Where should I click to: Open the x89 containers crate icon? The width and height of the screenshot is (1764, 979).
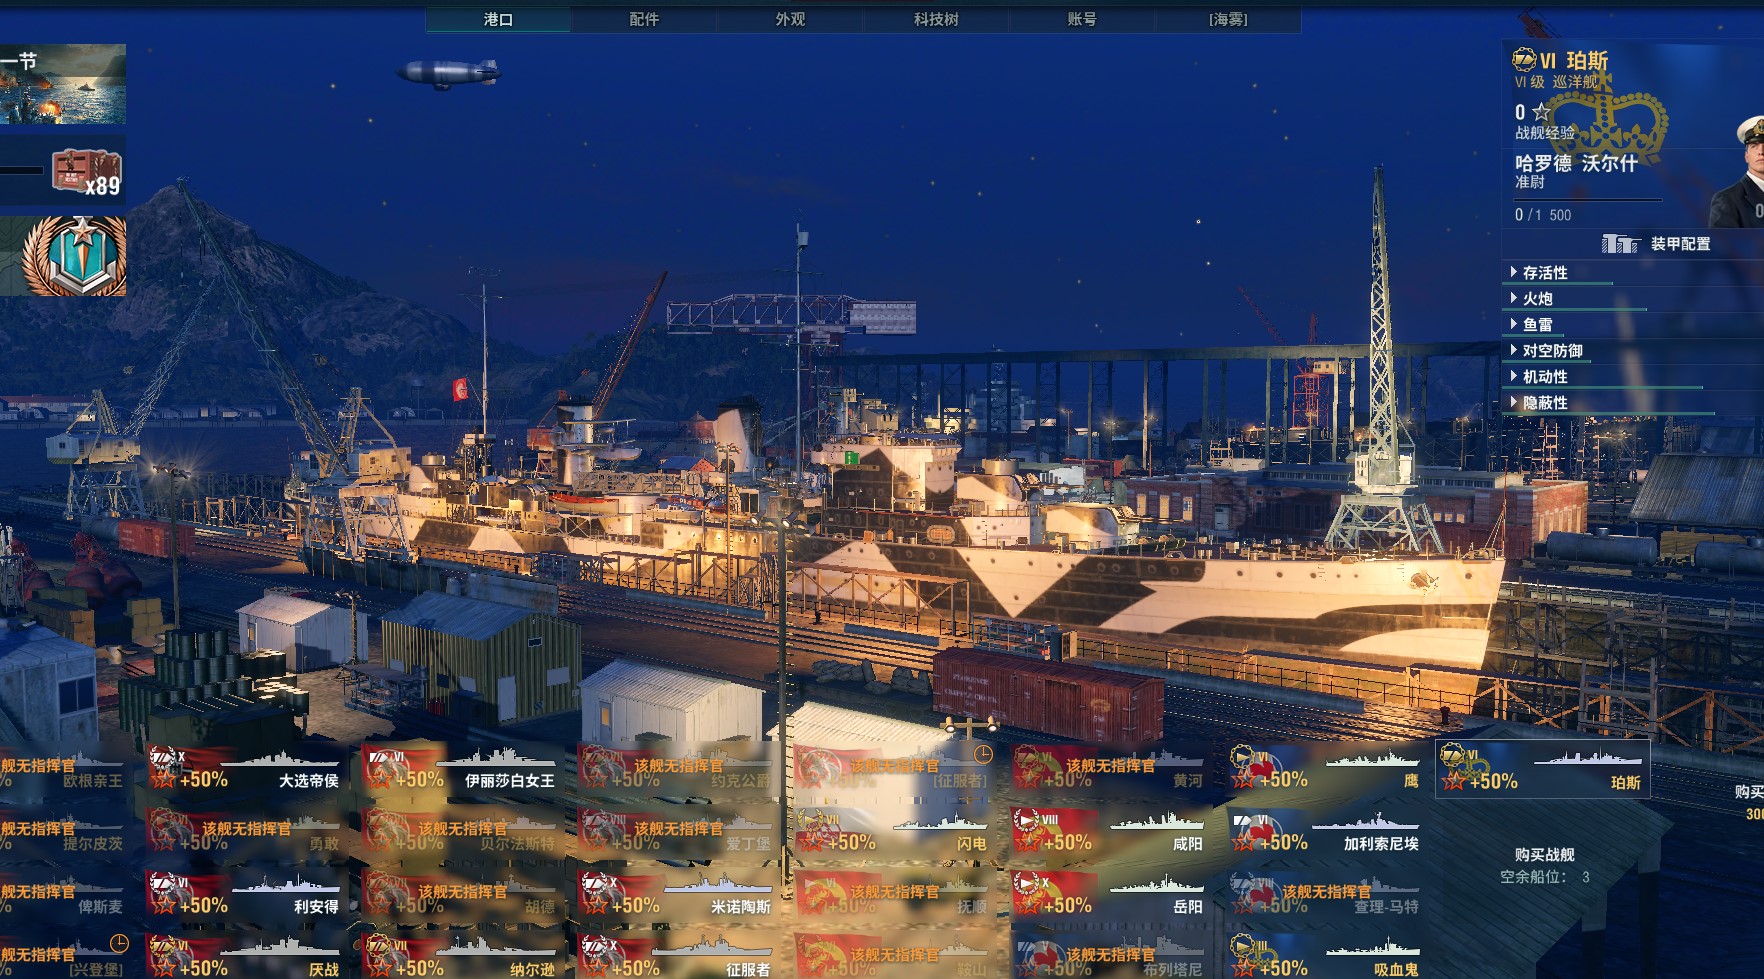pyautogui.click(x=86, y=172)
